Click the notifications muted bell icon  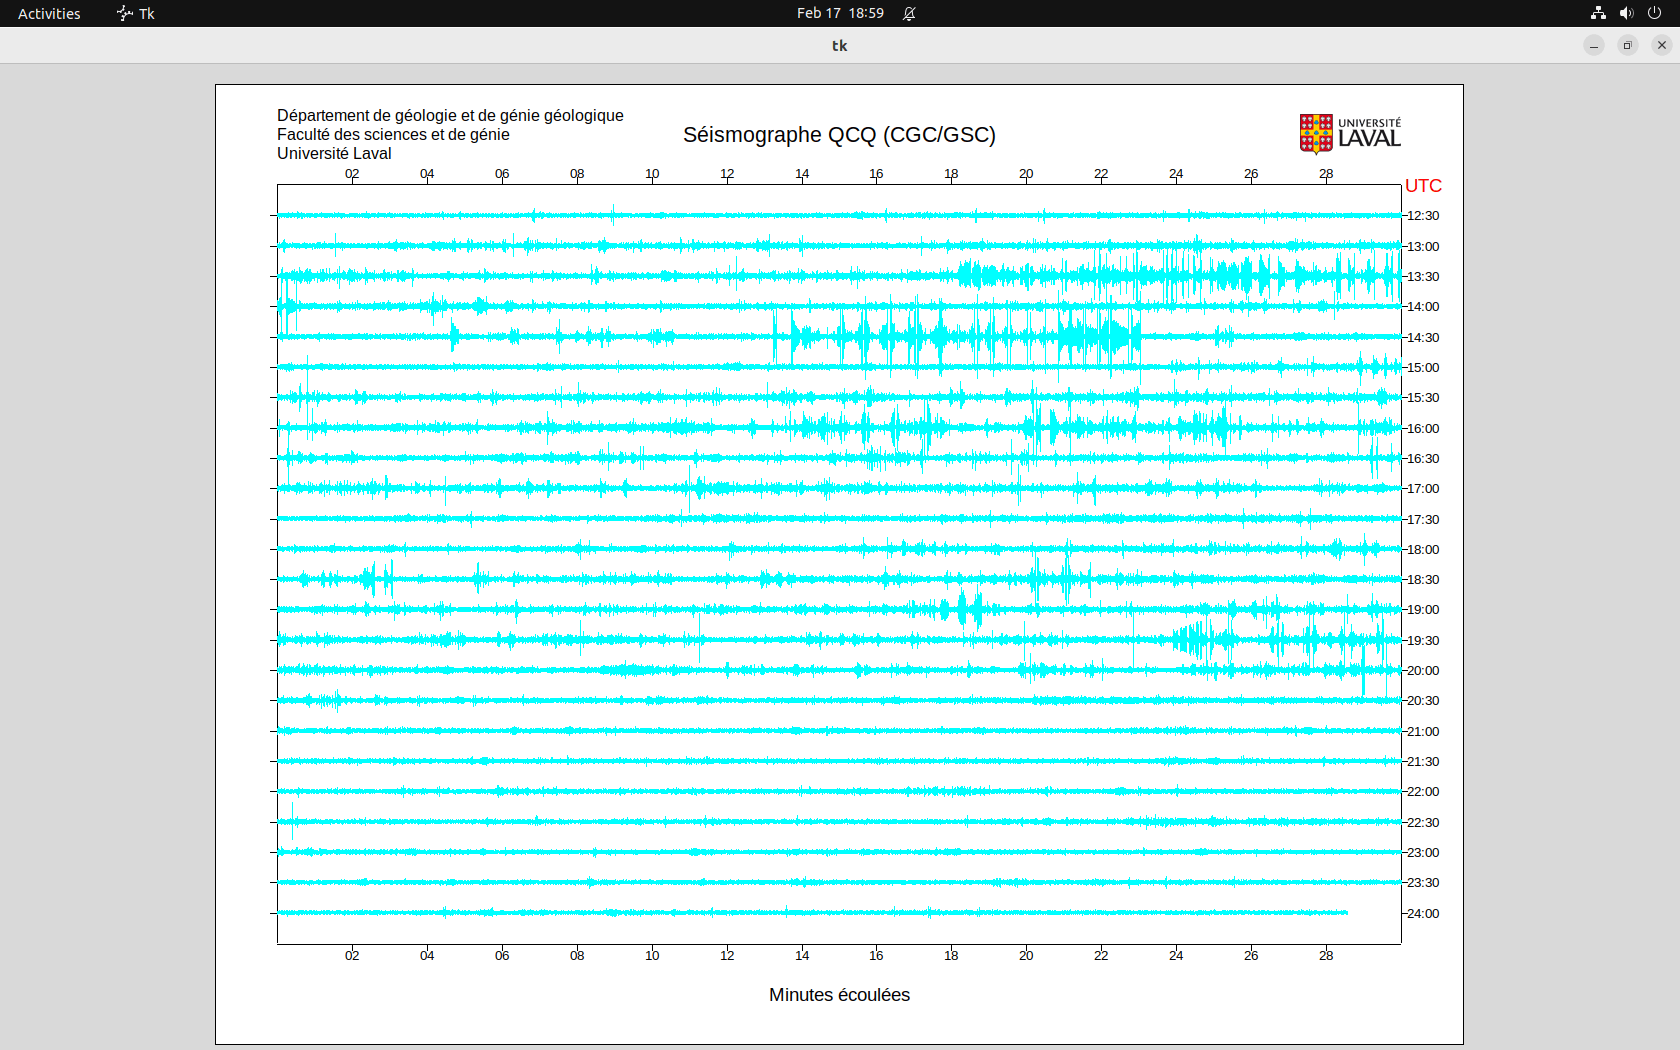coord(909,13)
